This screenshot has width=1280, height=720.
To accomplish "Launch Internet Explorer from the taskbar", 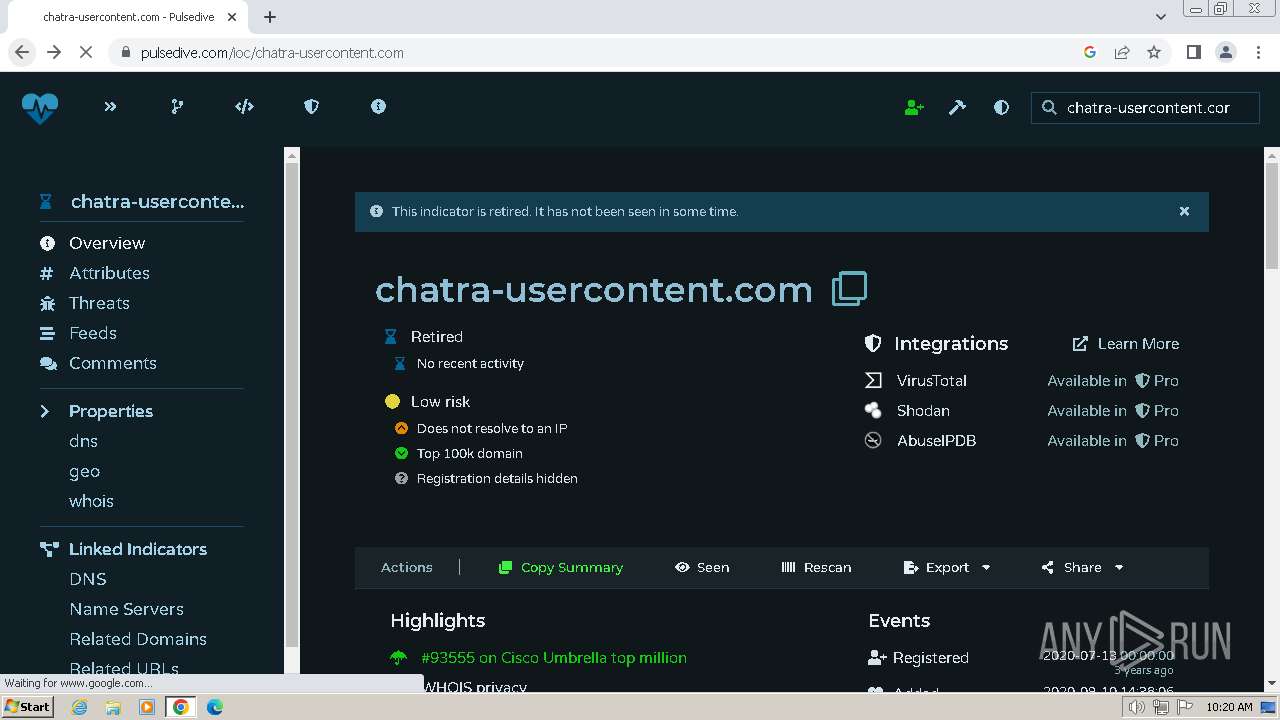I will (80, 707).
